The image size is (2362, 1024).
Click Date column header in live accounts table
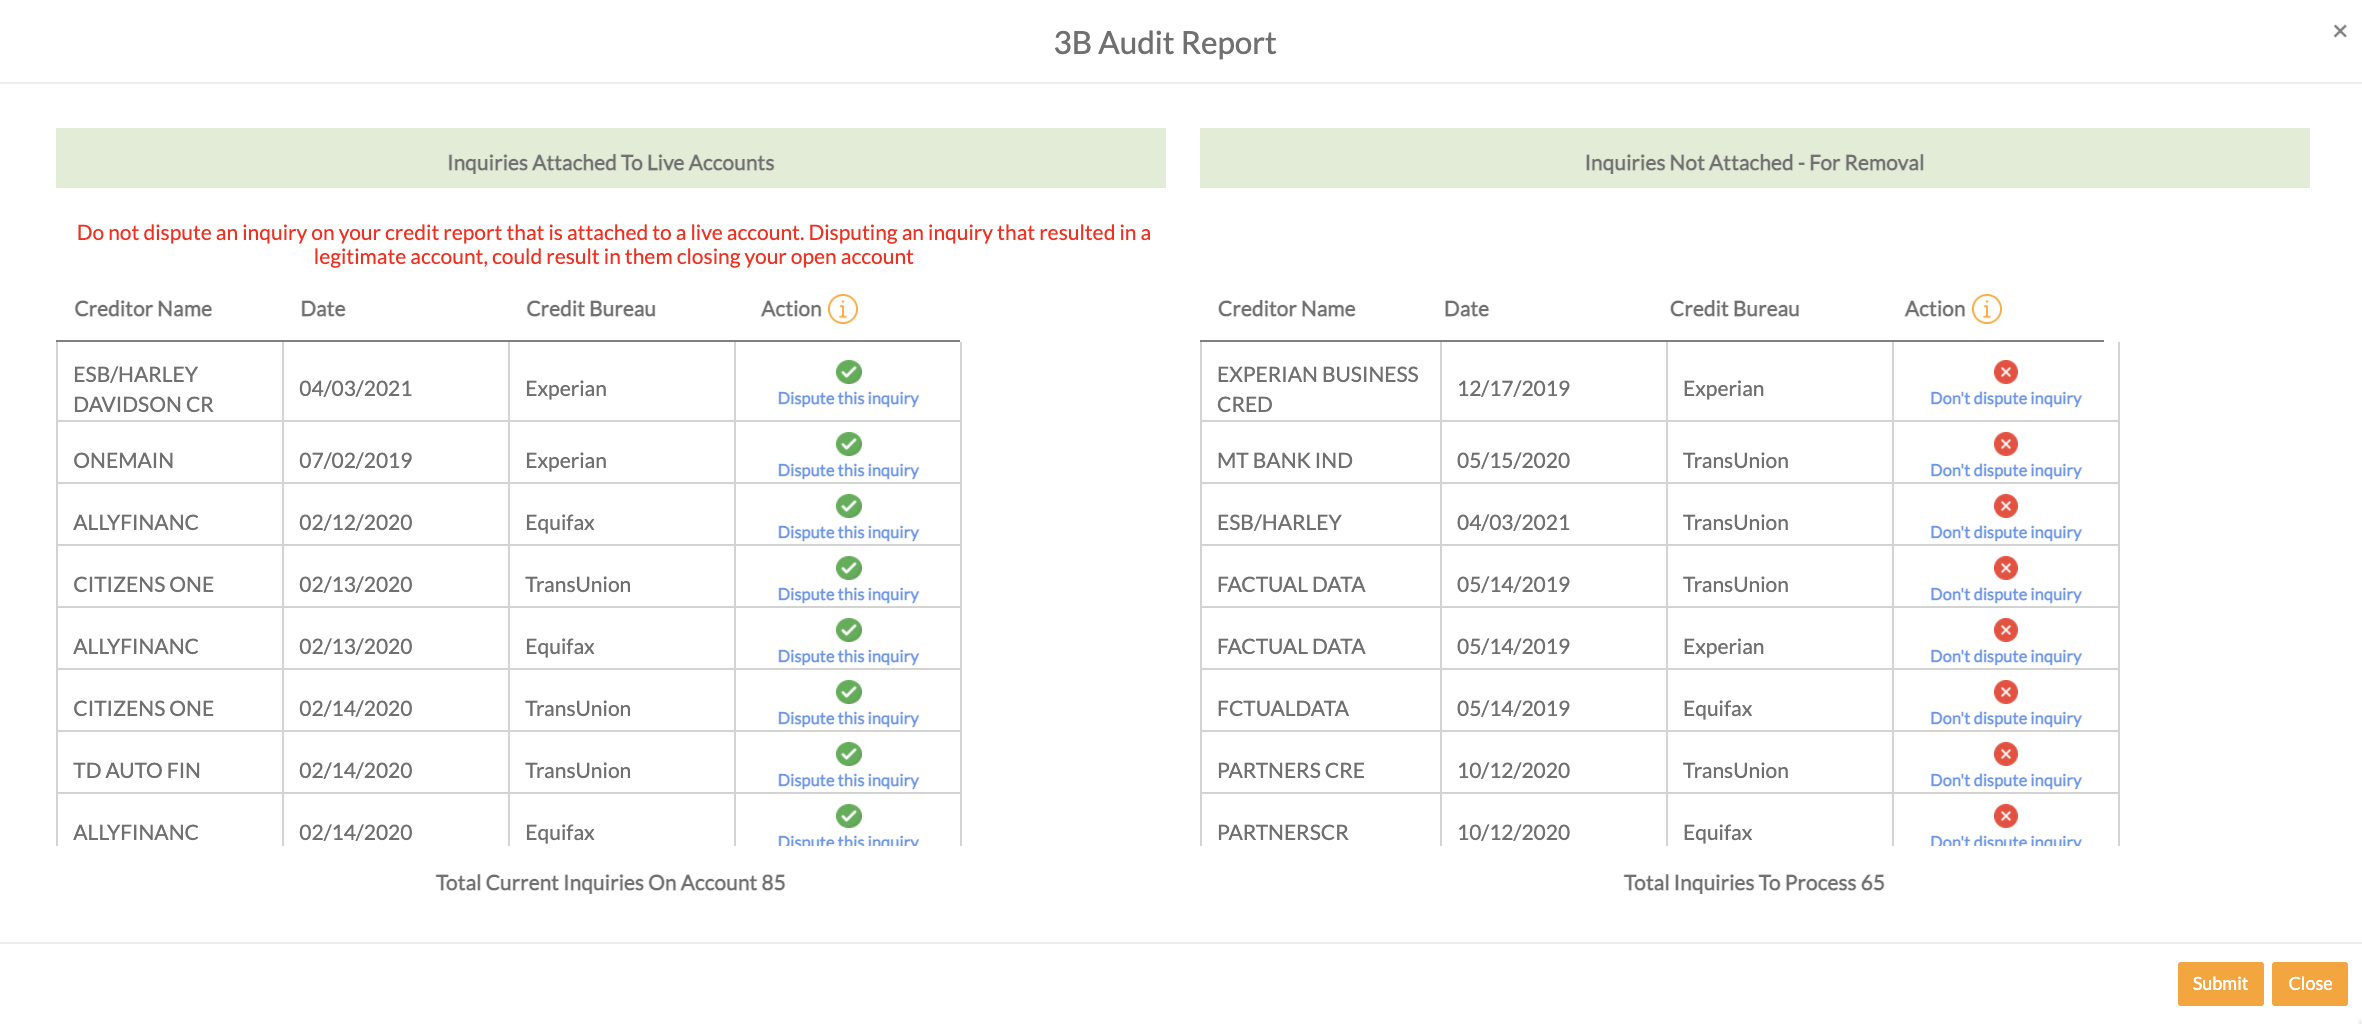click(x=323, y=309)
